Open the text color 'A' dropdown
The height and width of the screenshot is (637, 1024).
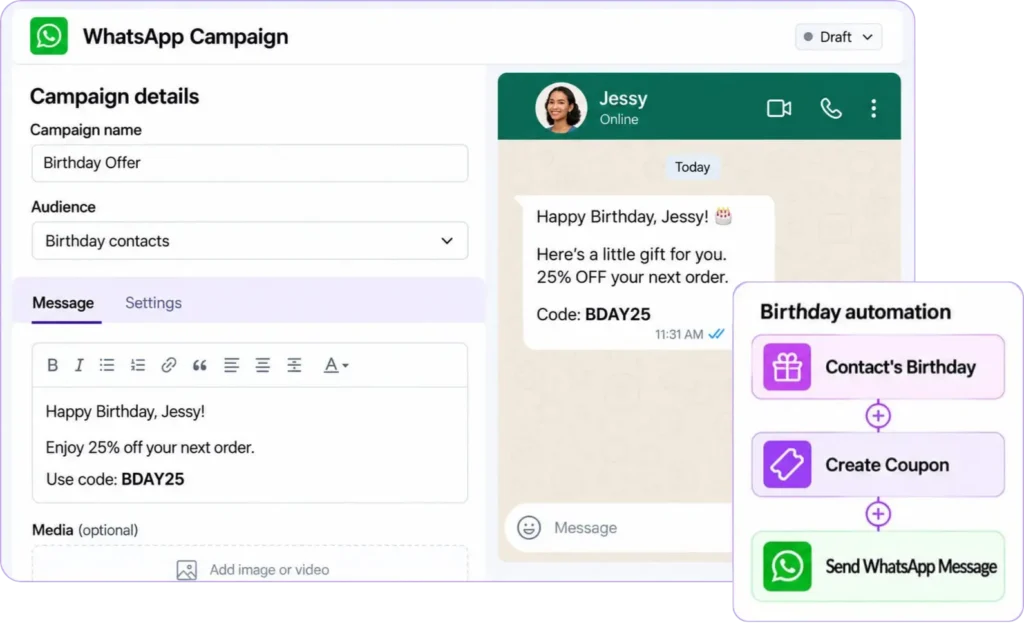click(x=336, y=365)
